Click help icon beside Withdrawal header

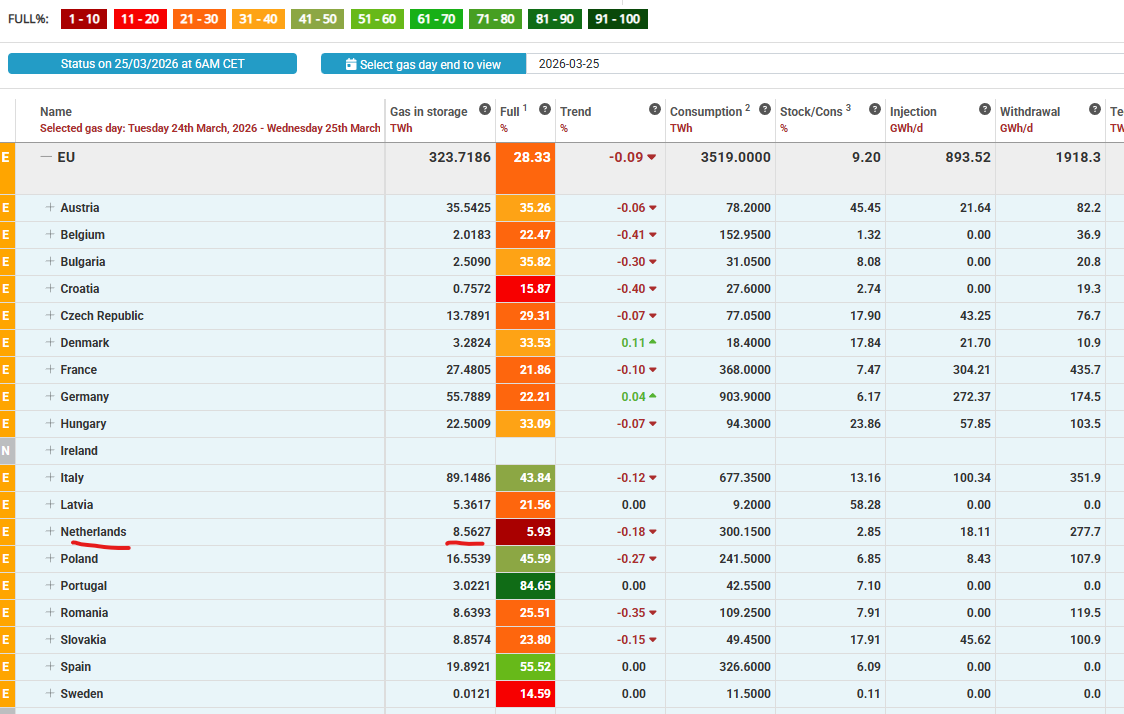point(1095,109)
